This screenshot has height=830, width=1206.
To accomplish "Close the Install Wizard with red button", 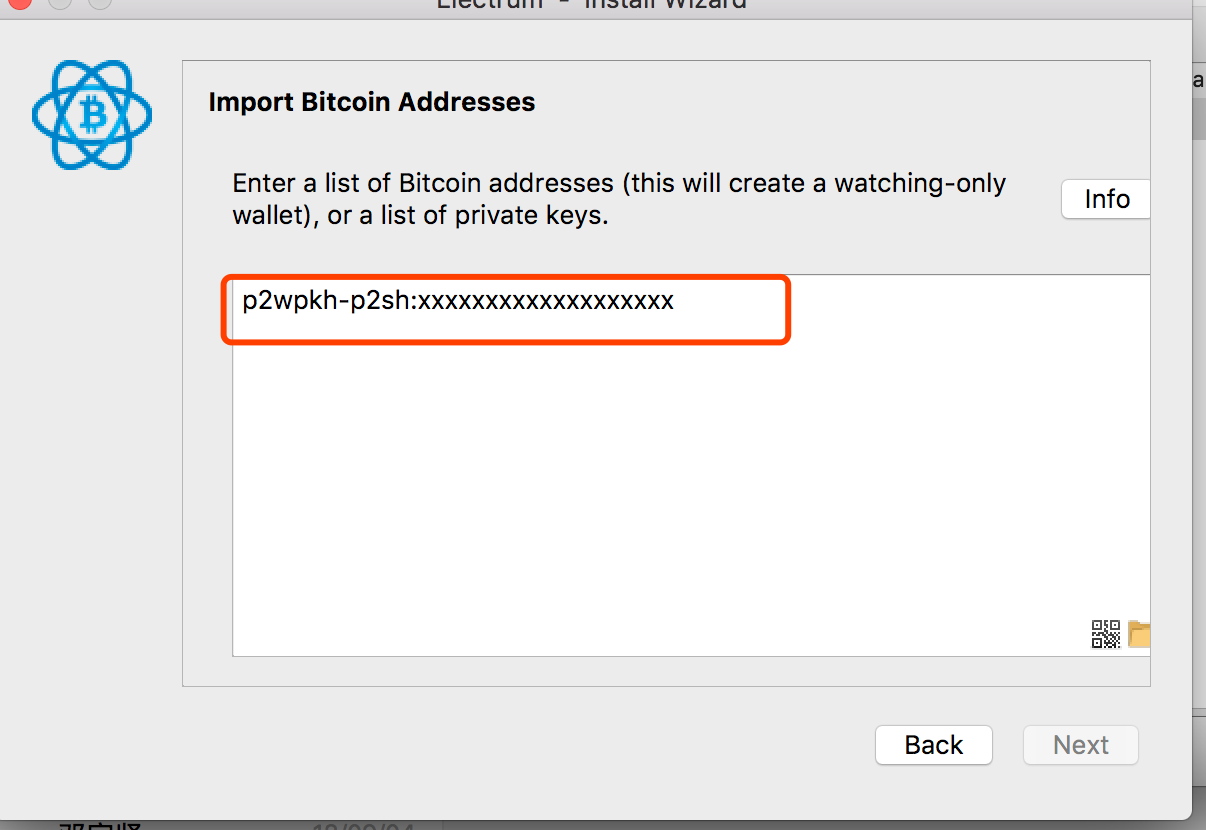I will tap(14, 4).
